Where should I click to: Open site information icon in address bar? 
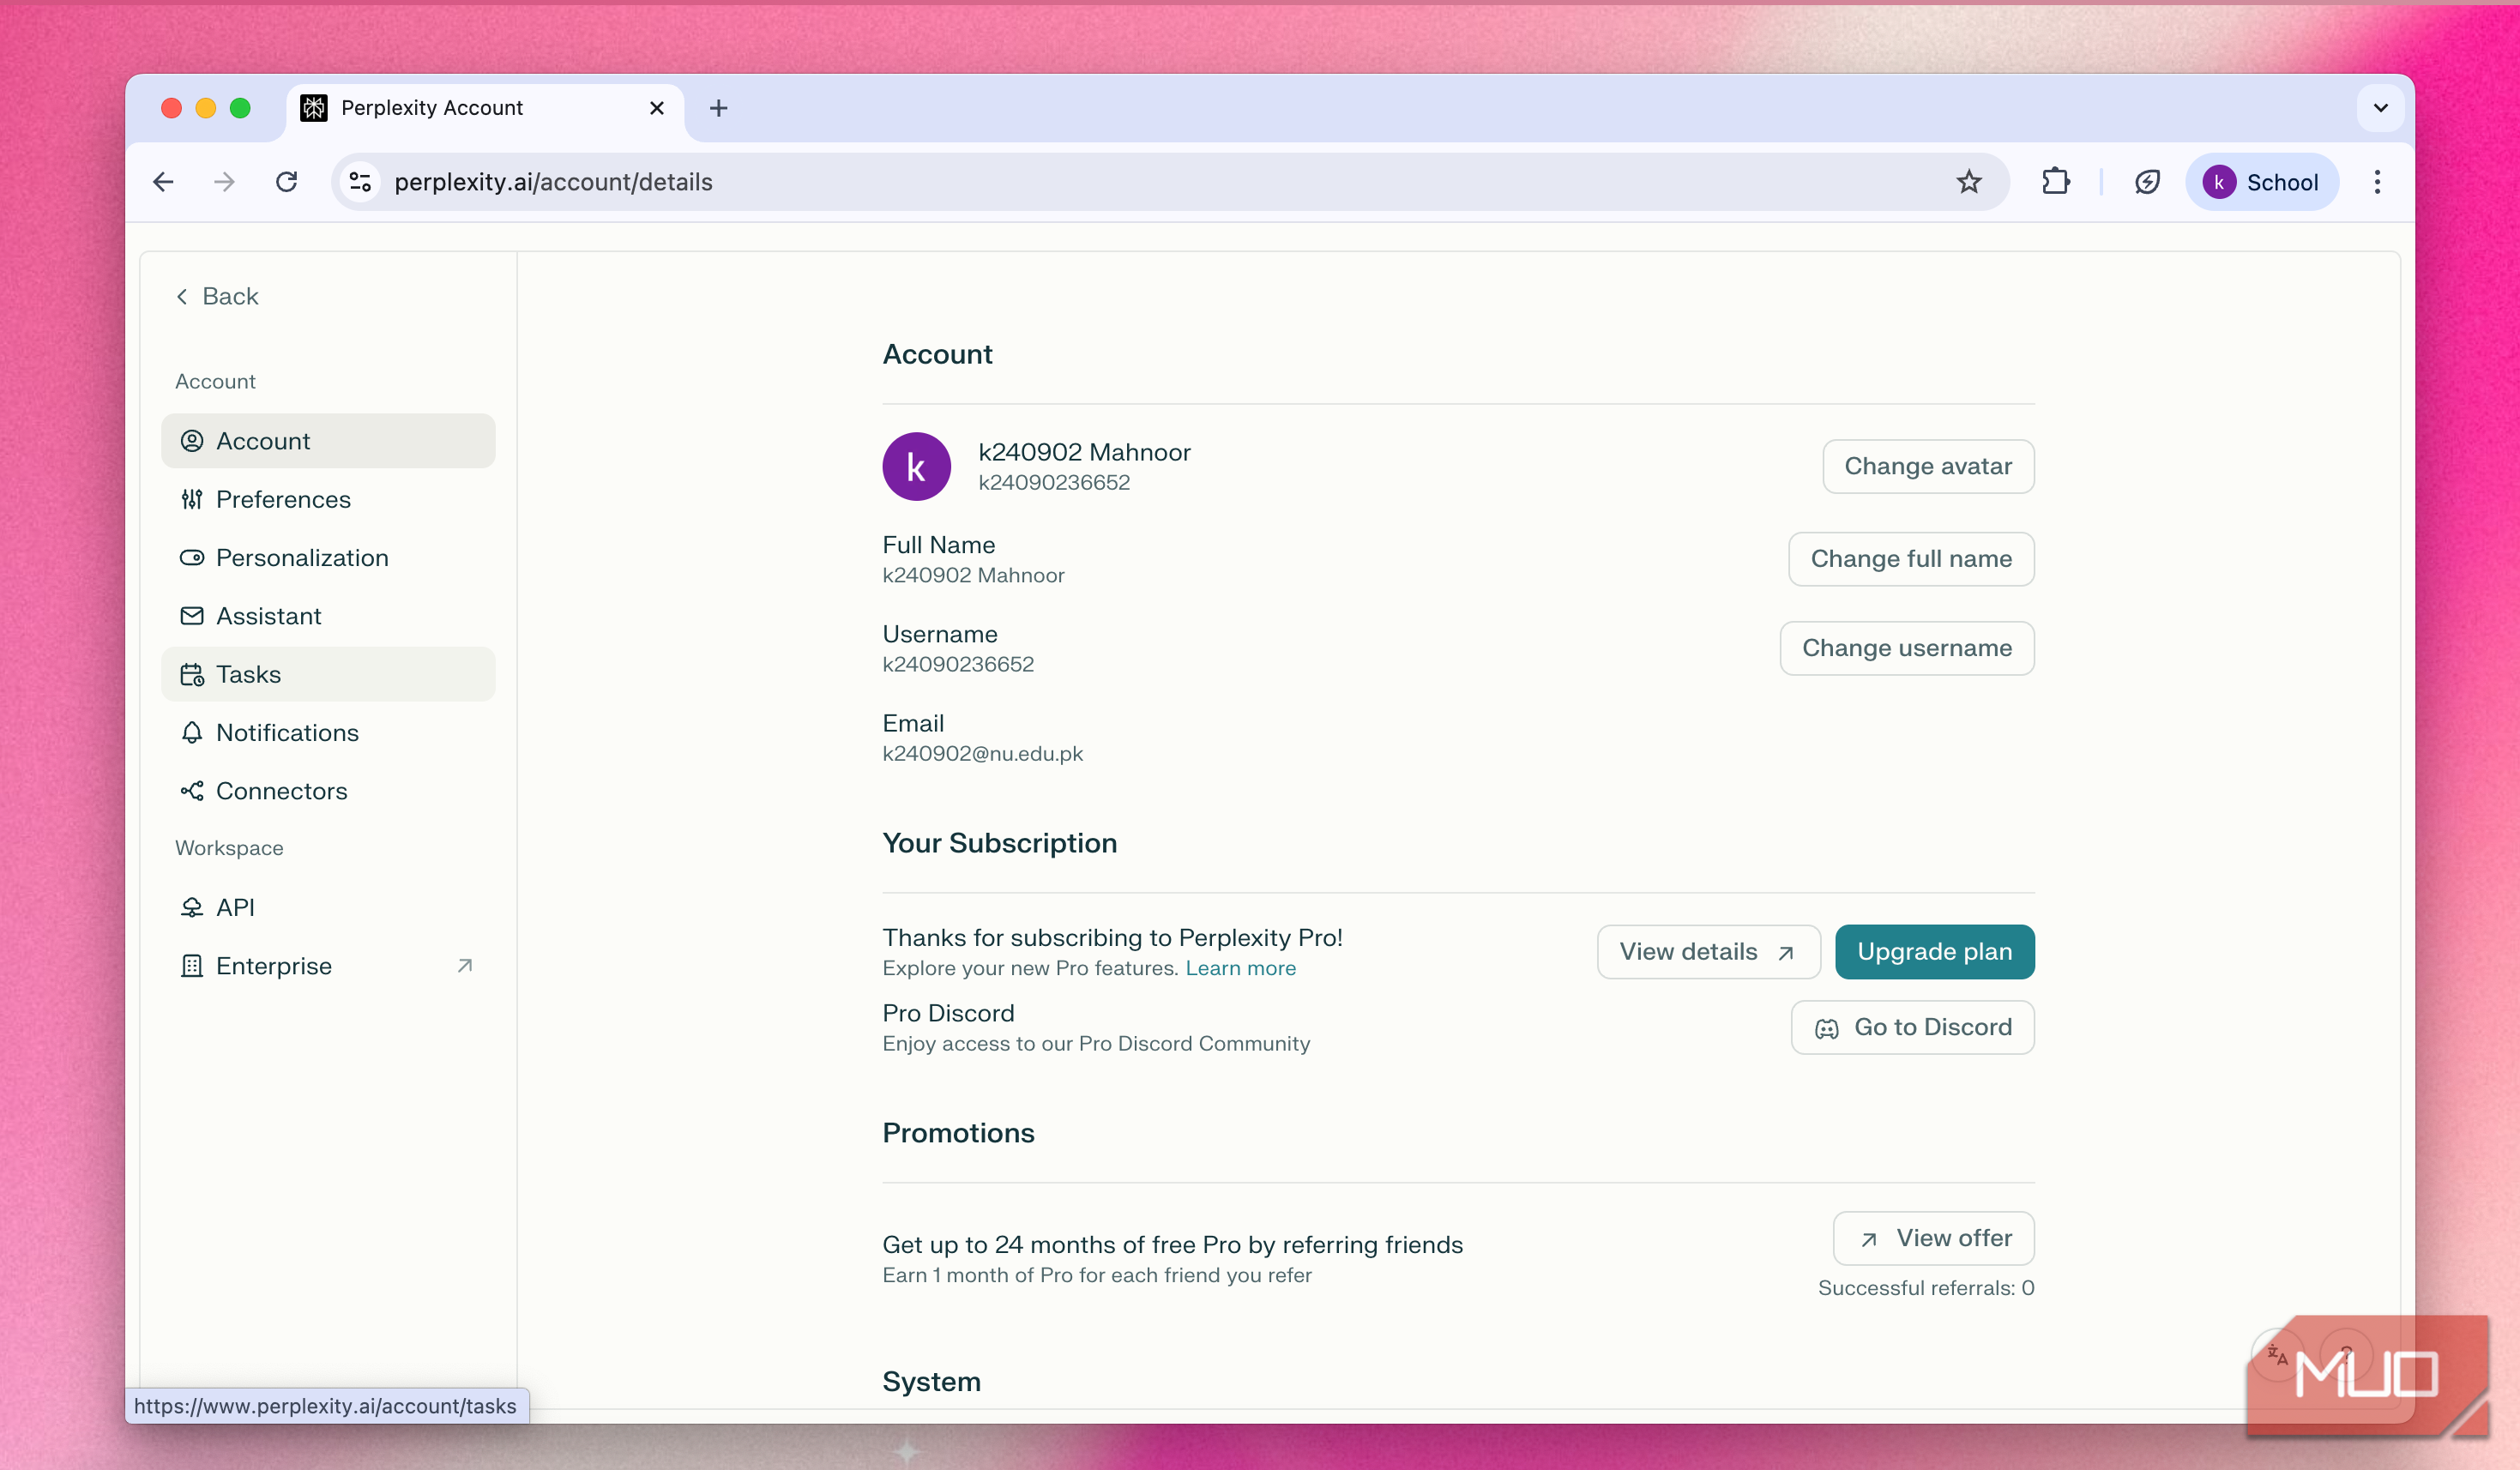pyautogui.click(x=360, y=182)
